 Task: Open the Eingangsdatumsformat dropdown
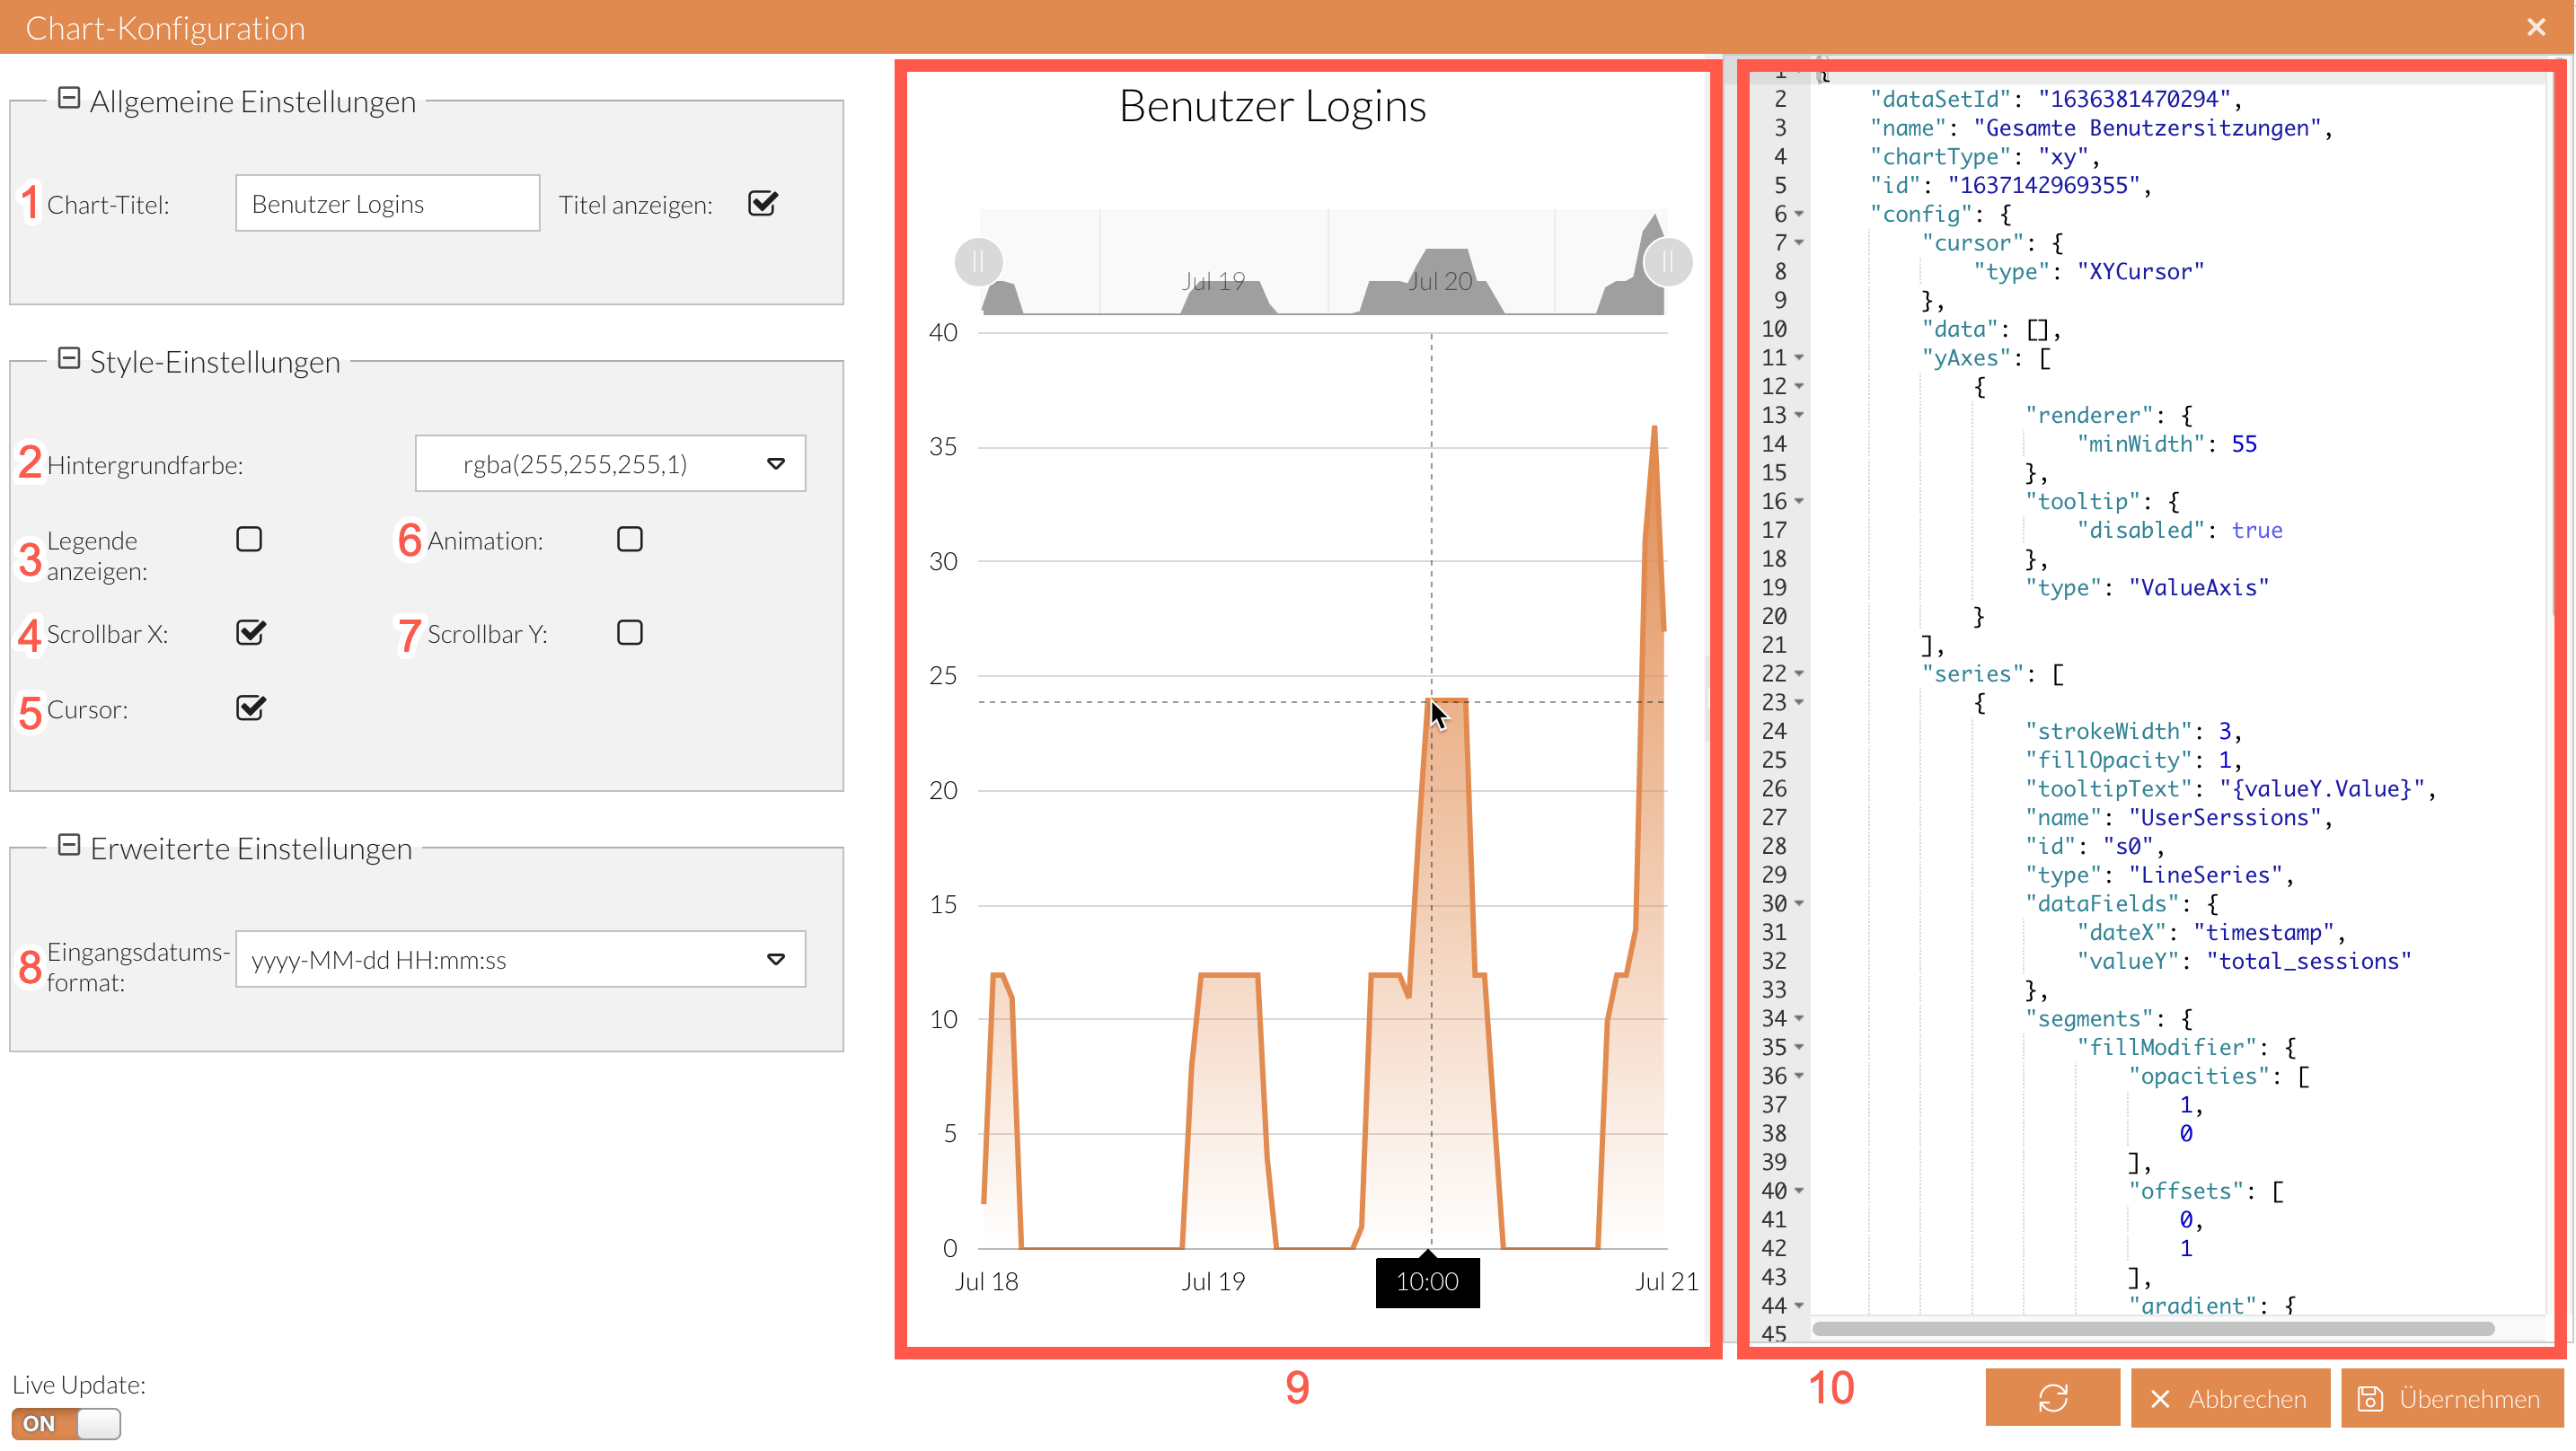pyautogui.click(x=520, y=960)
